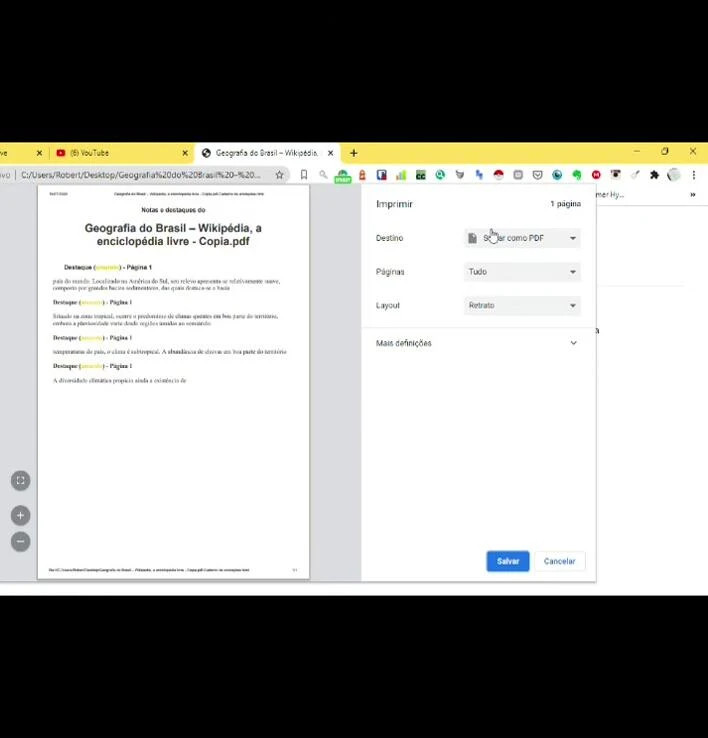
Task: Click the Pocket extension icon
Action: 538,175
